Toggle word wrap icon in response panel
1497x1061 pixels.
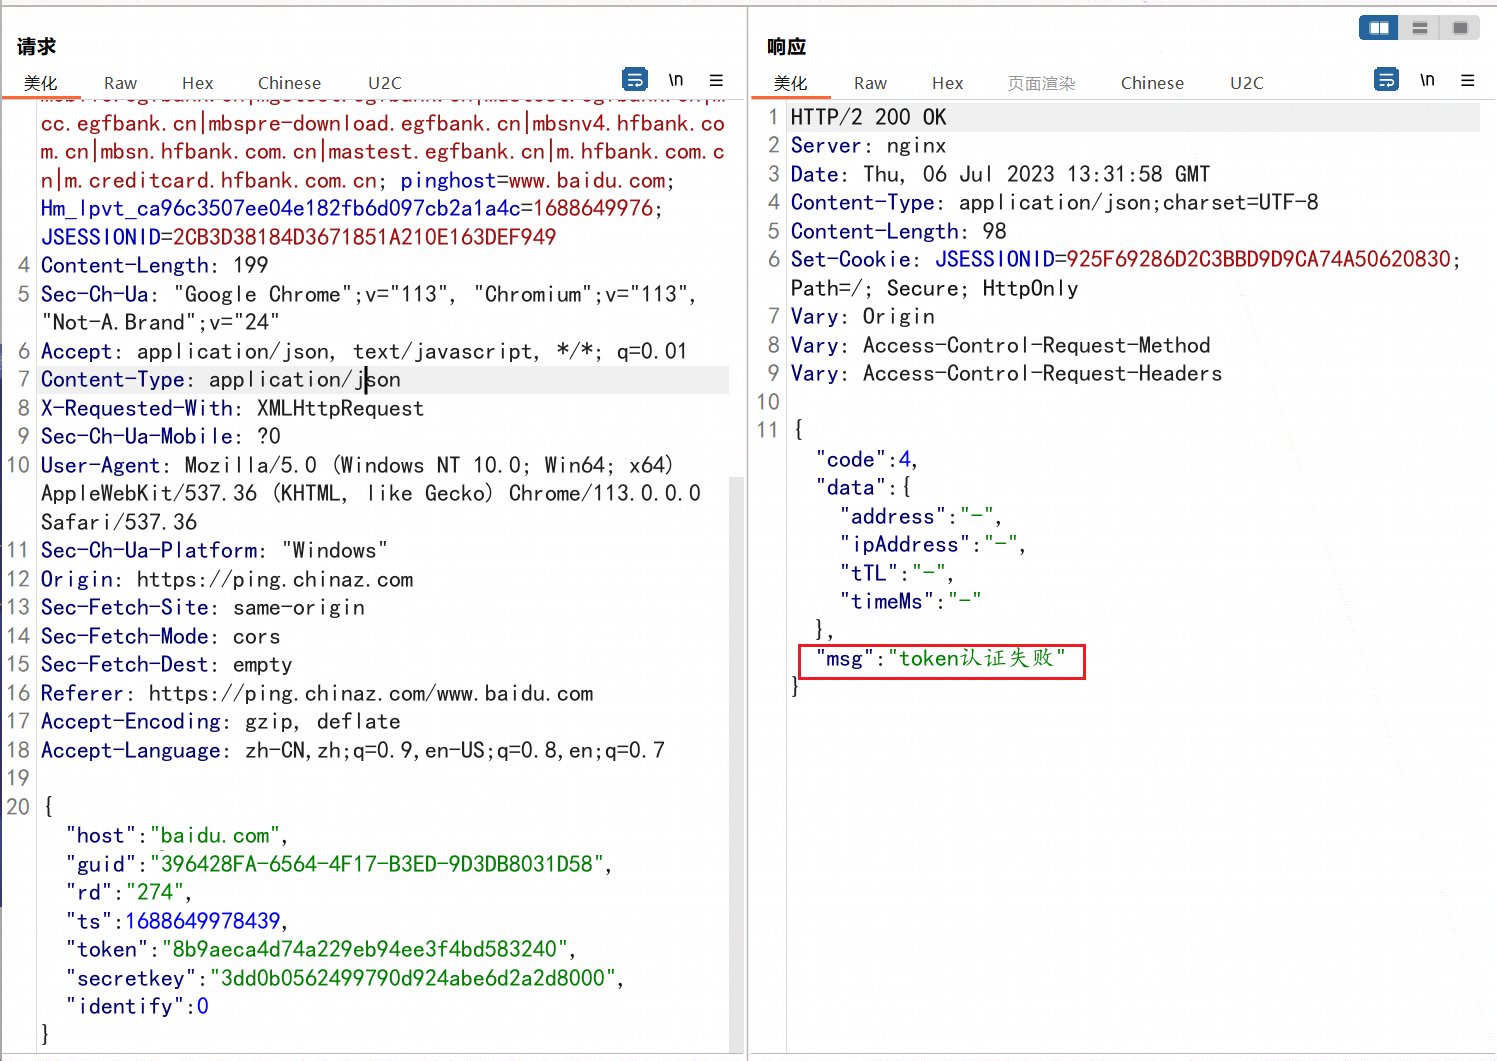pos(1386,79)
